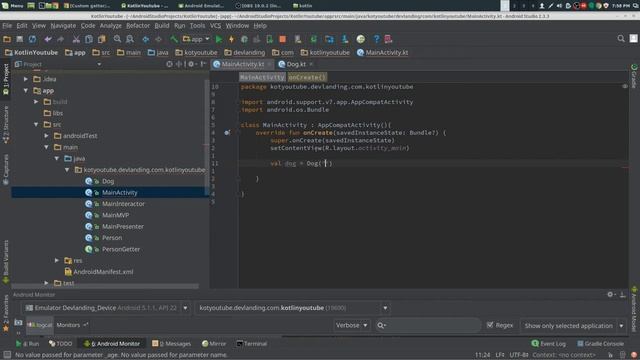Click the Help question mark icon

pyautogui.click(x=376, y=39)
